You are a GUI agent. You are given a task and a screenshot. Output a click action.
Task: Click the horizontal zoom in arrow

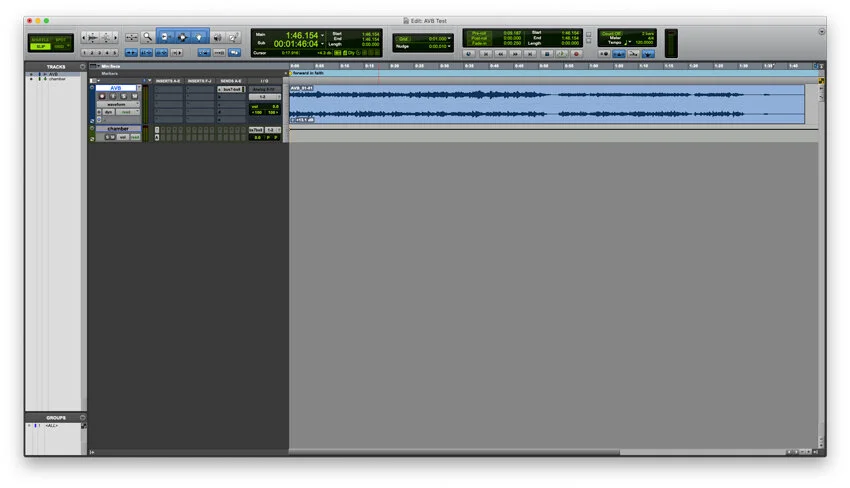click(x=116, y=37)
